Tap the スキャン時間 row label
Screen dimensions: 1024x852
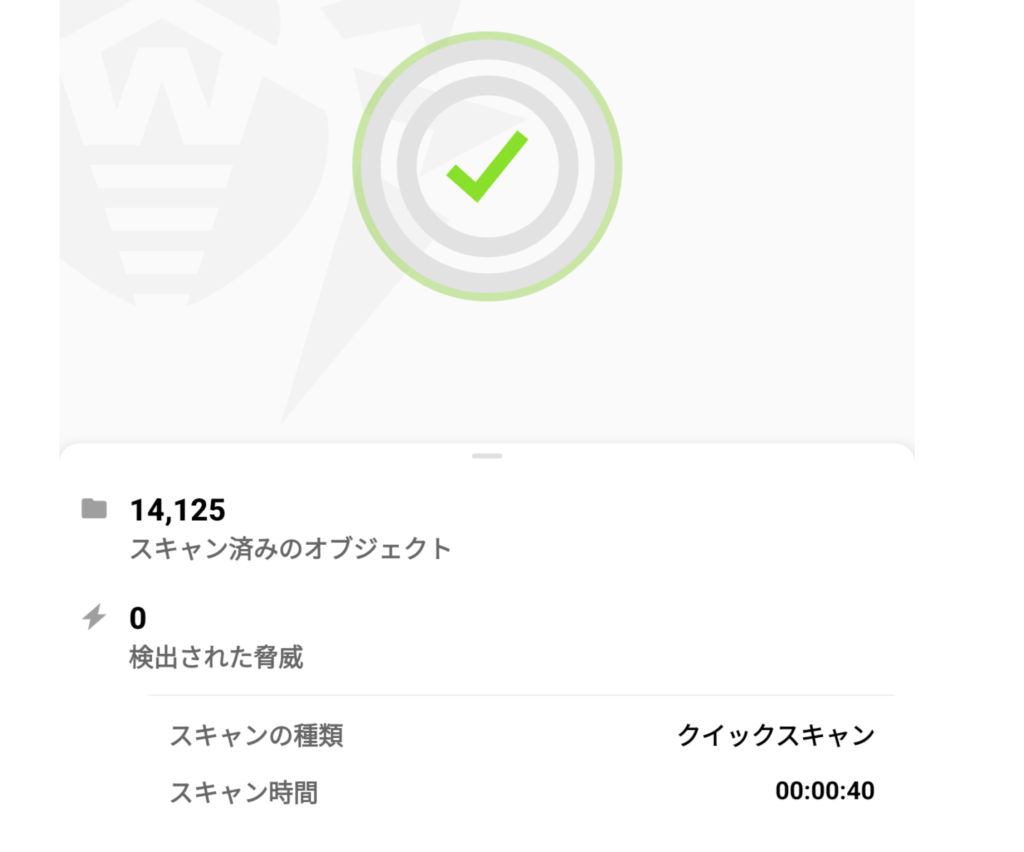coord(244,793)
